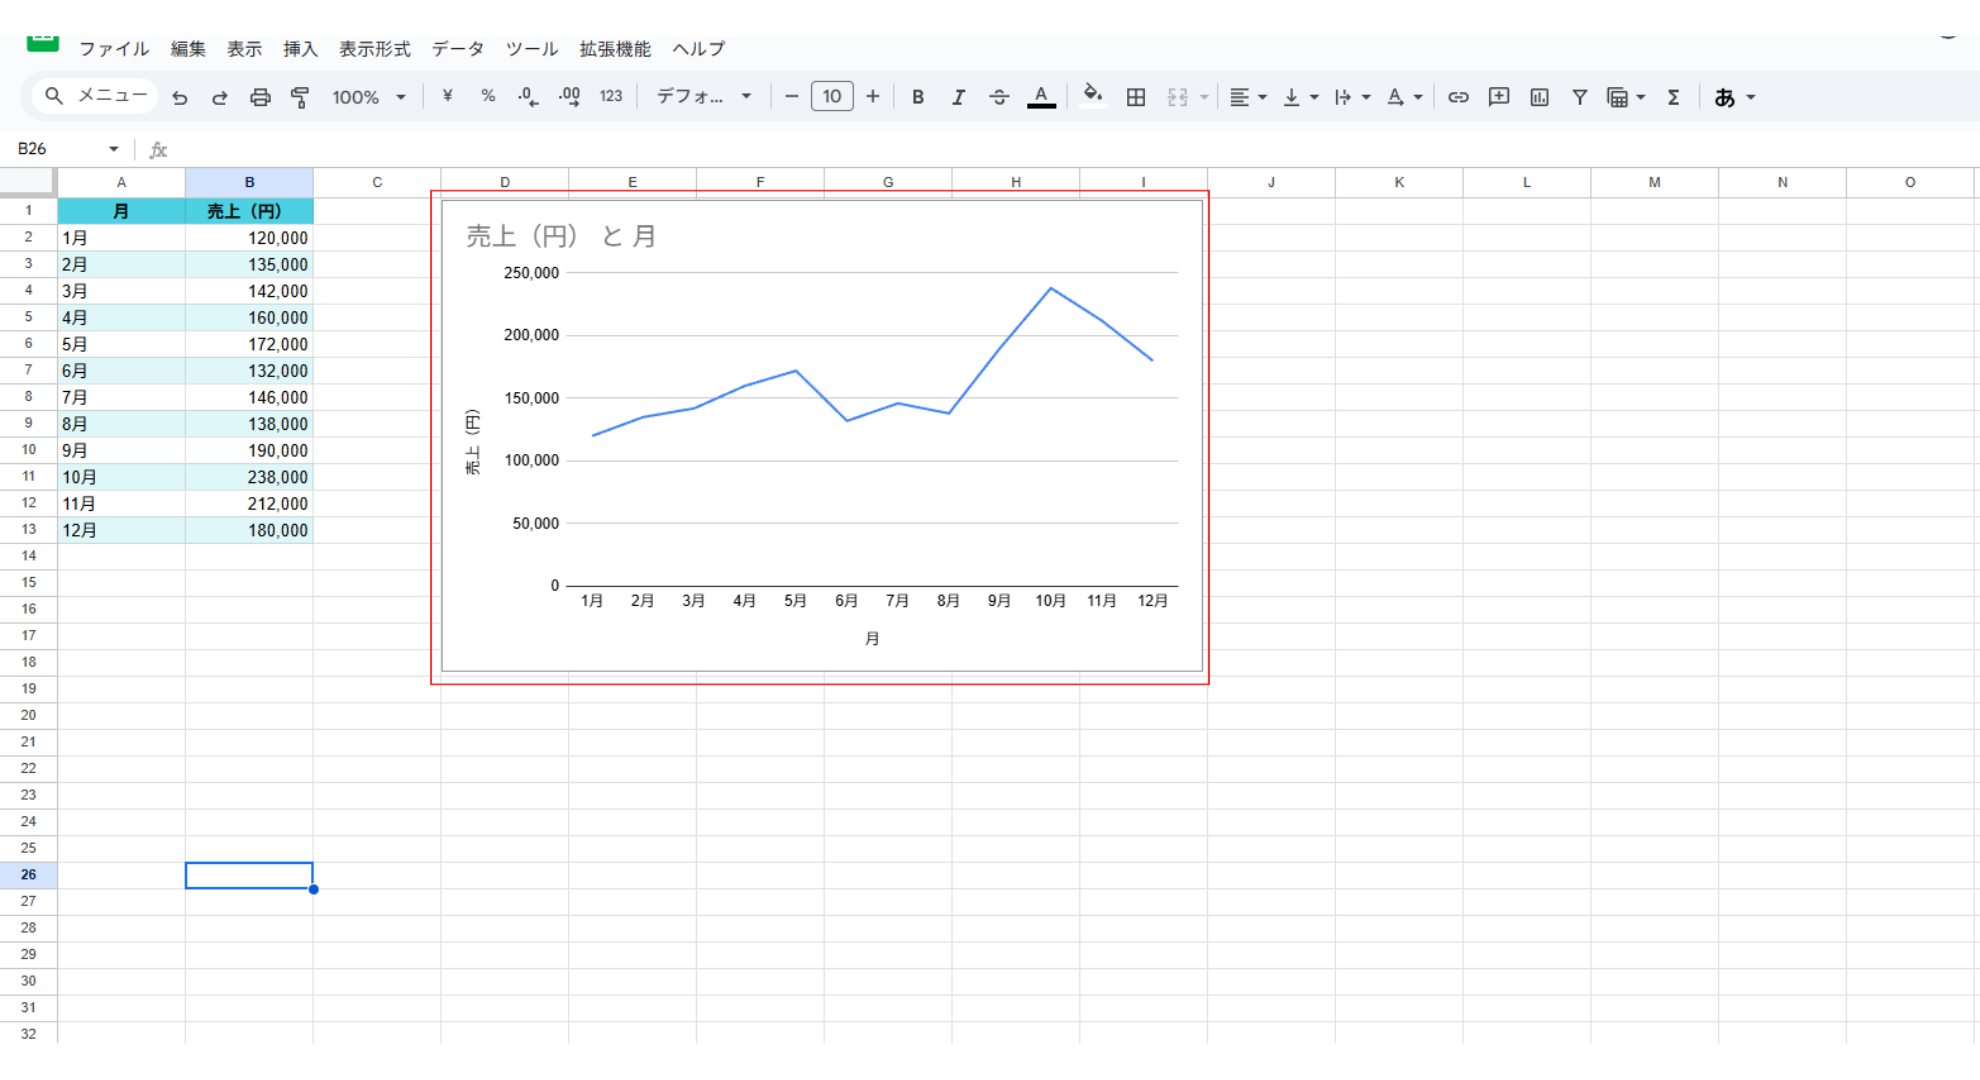Select column A header
The image size is (1980, 1080).
tap(121, 182)
